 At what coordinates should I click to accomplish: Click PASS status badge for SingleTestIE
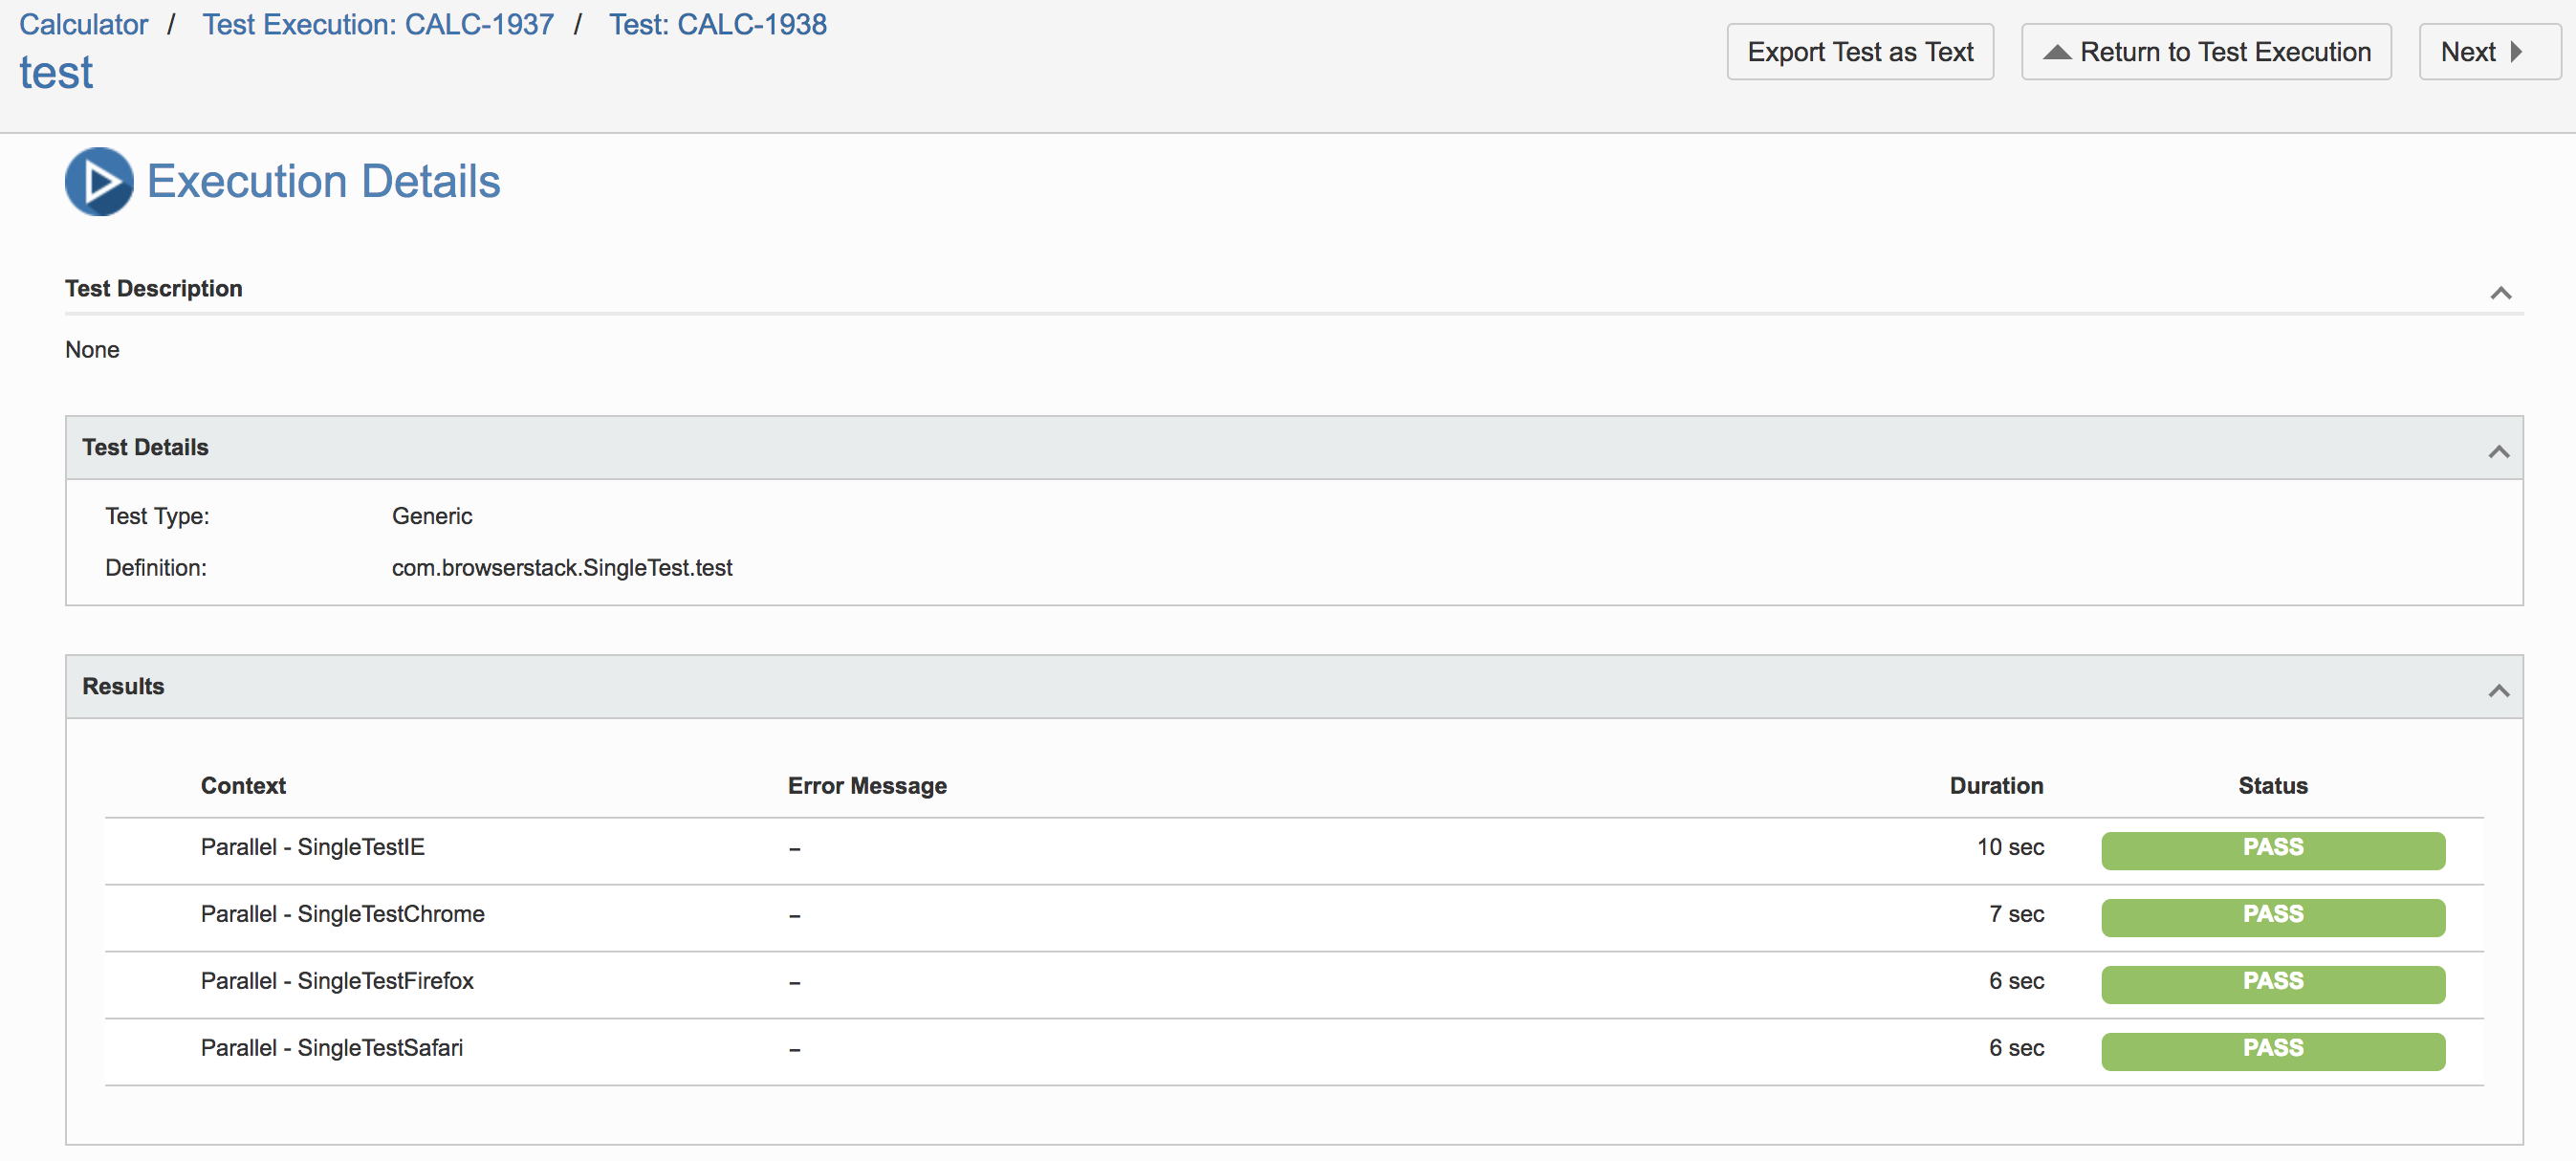tap(2272, 850)
